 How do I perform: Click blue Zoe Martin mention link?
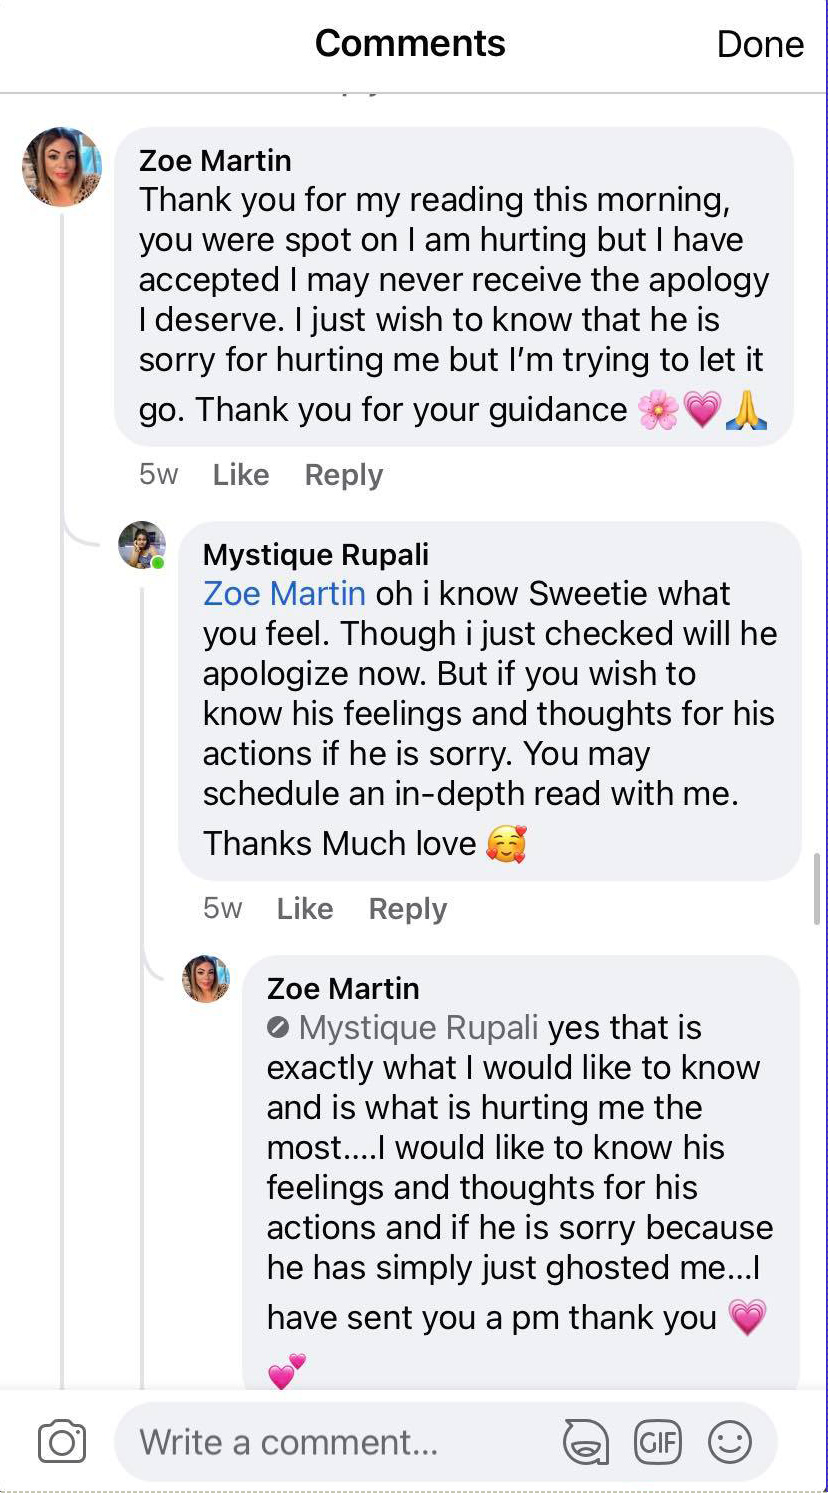[284, 594]
